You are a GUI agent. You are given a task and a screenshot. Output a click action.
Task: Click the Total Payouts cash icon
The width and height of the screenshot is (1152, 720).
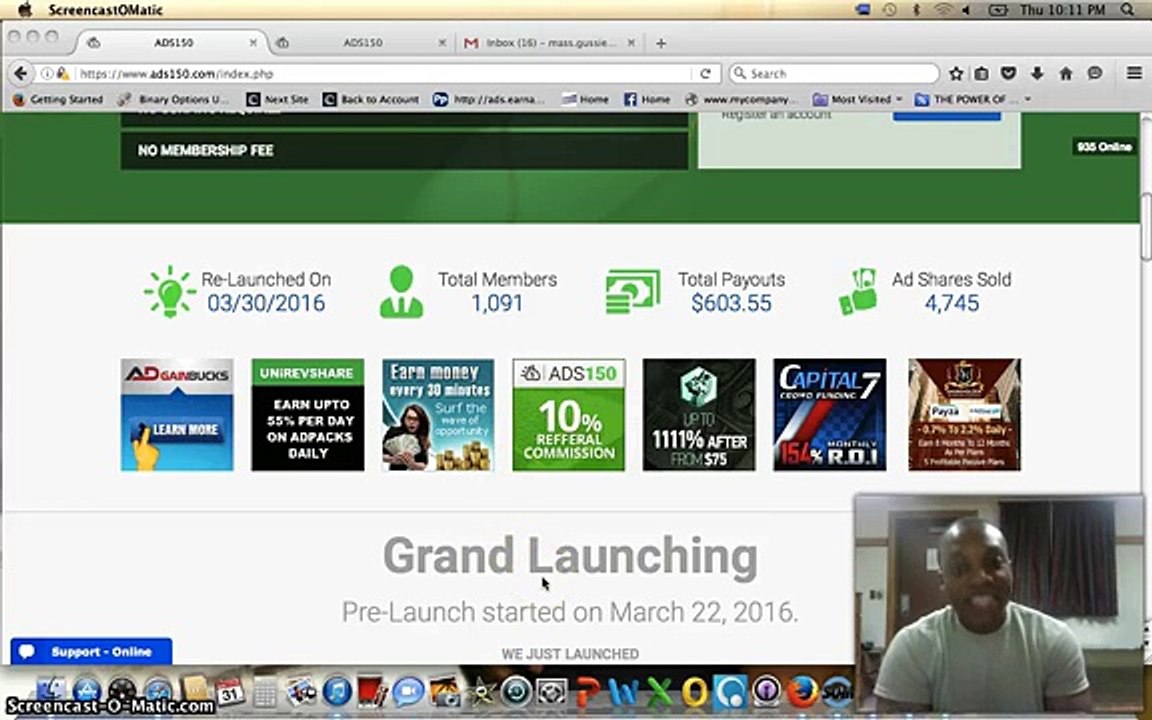pyautogui.click(x=633, y=292)
